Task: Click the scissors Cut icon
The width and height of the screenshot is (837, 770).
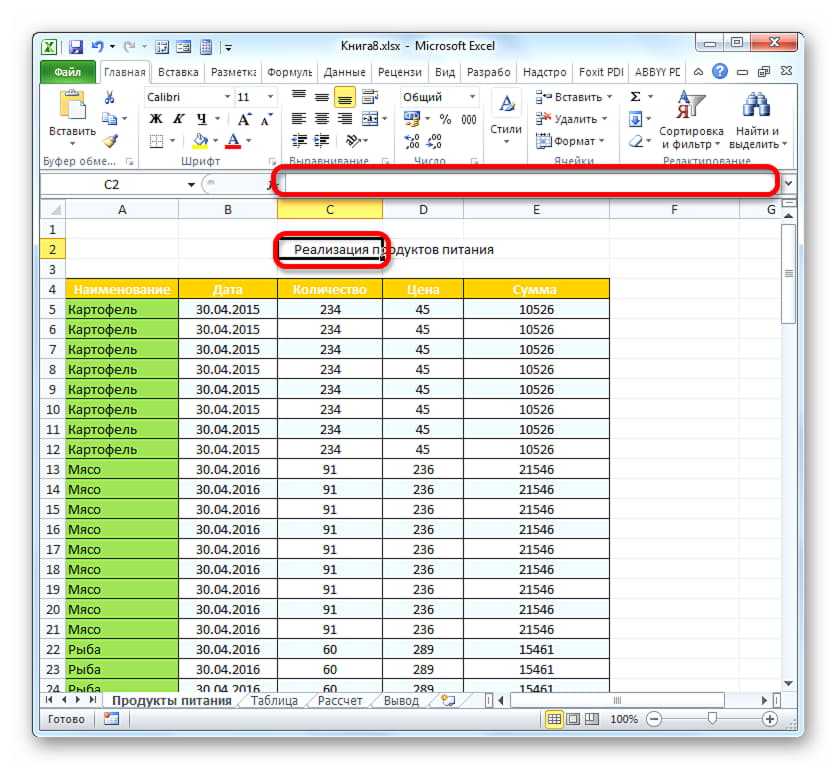Action: (110, 98)
